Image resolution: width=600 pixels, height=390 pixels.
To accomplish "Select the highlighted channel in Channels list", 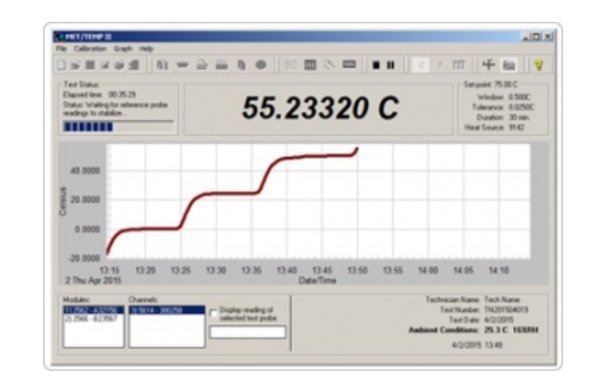I will tap(167, 310).
